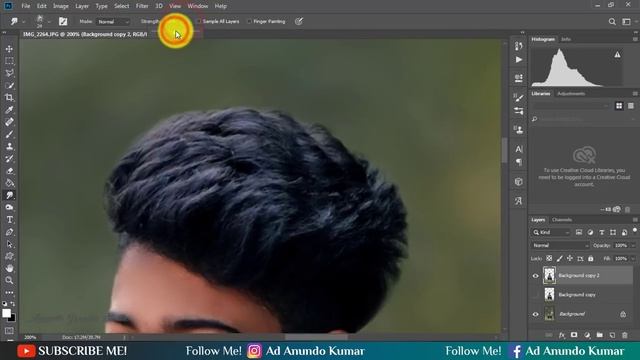Create new fill or adjustment layer
Screen dimensions: 640x360
click(x=587, y=335)
